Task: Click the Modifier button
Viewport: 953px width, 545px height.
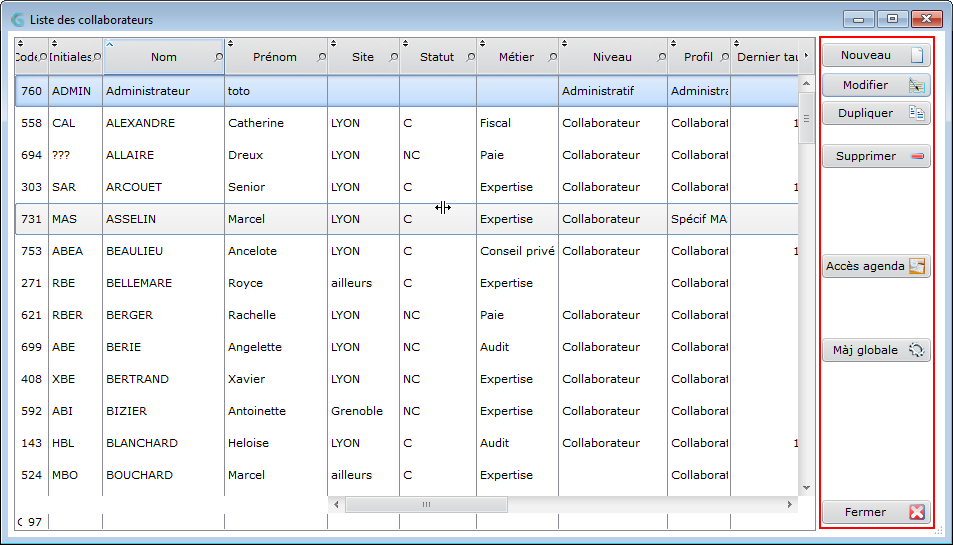Action: point(876,85)
